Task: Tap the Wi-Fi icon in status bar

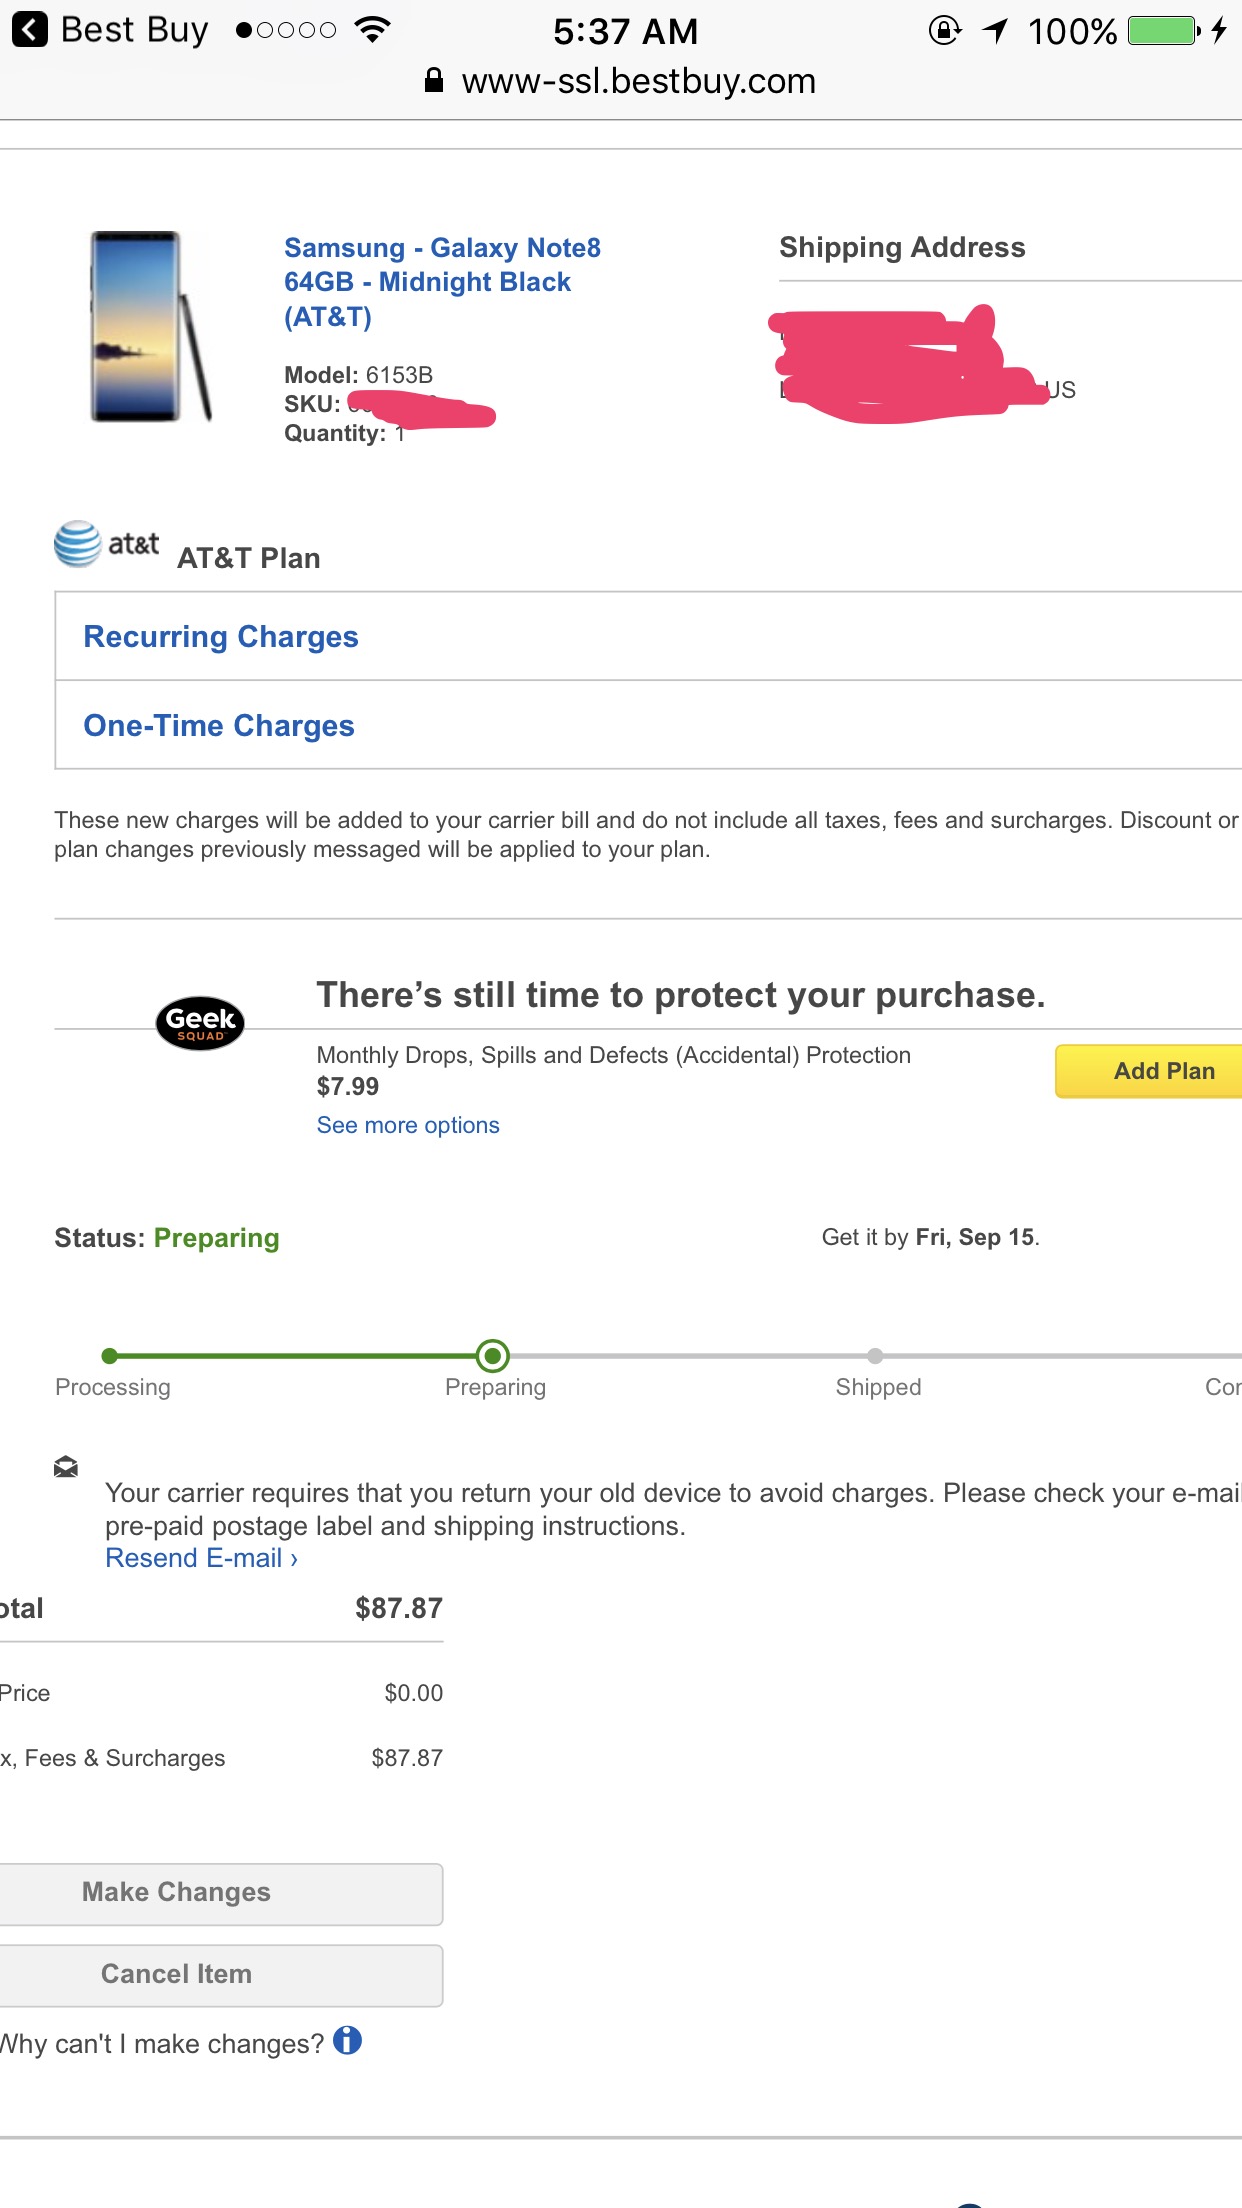Action: (372, 30)
